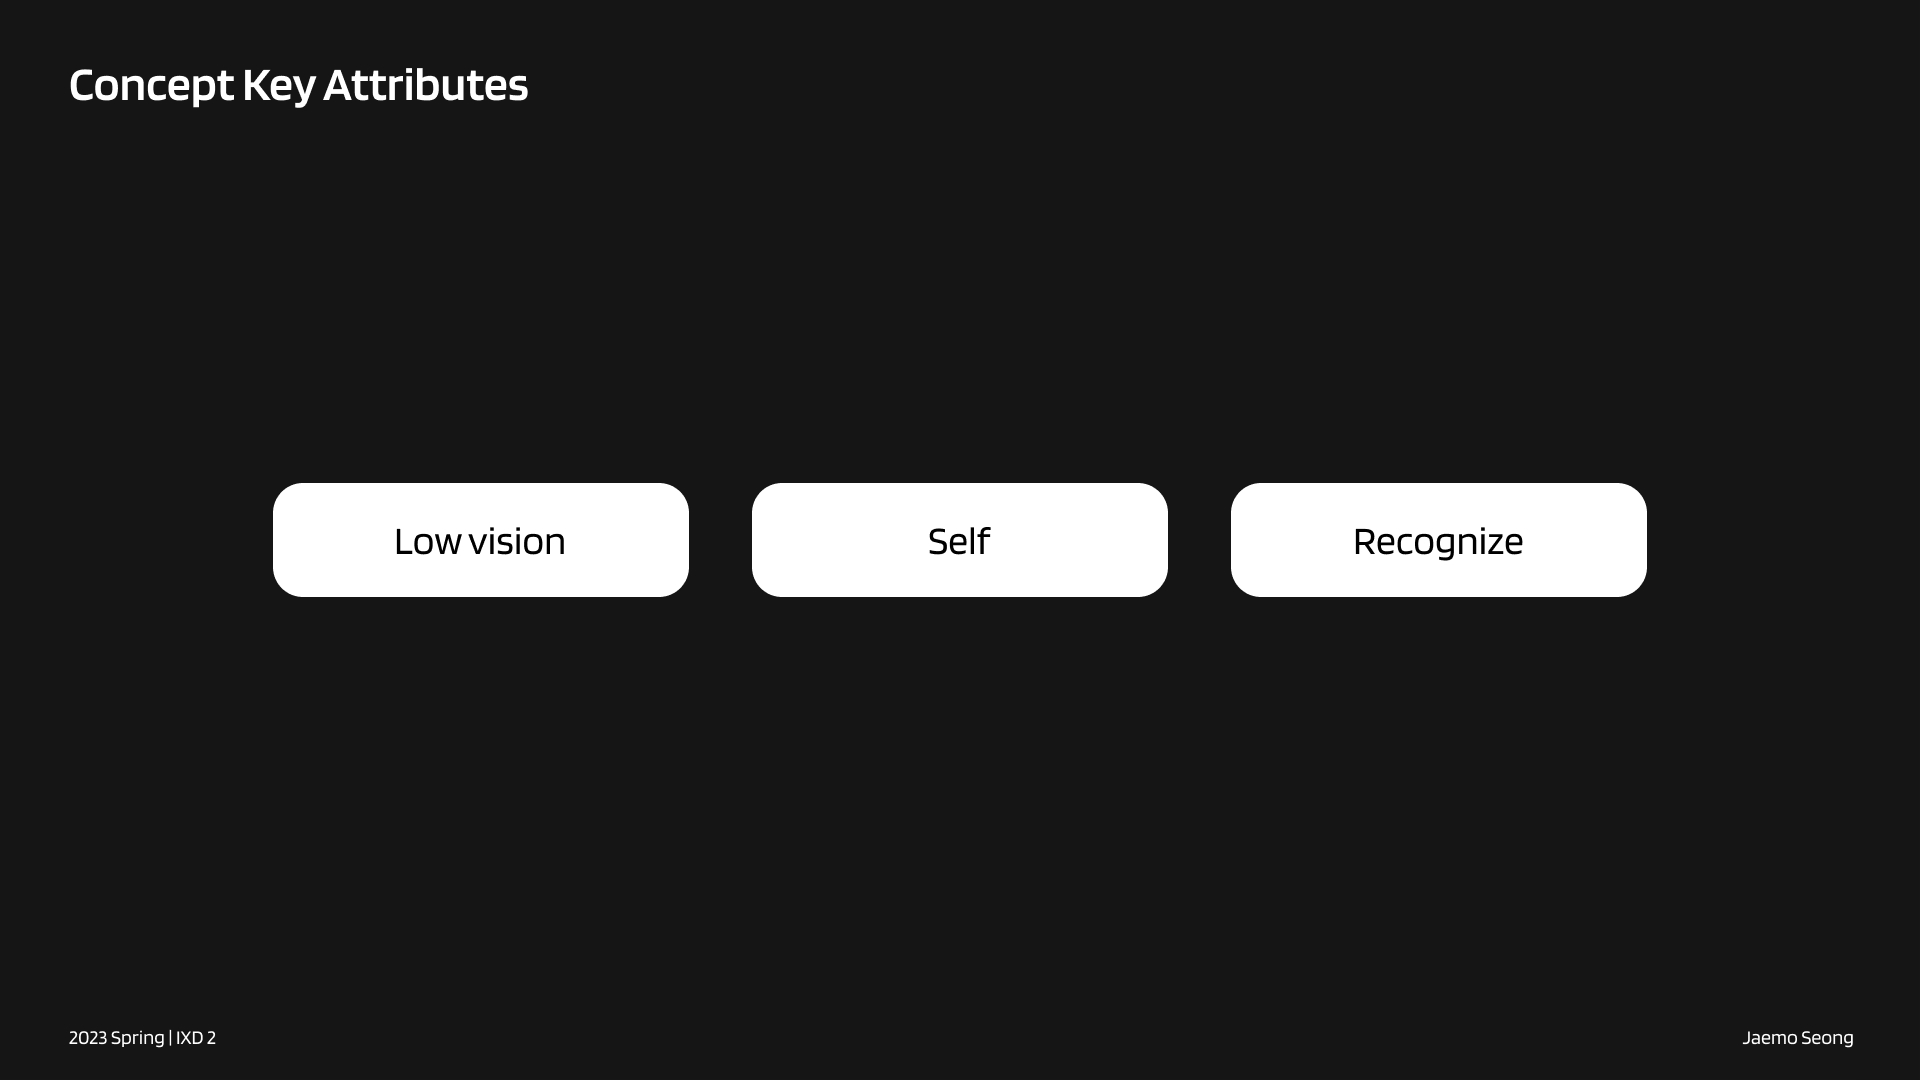Click the word "Concept" in the title
1920x1080 pixels.
click(151, 86)
